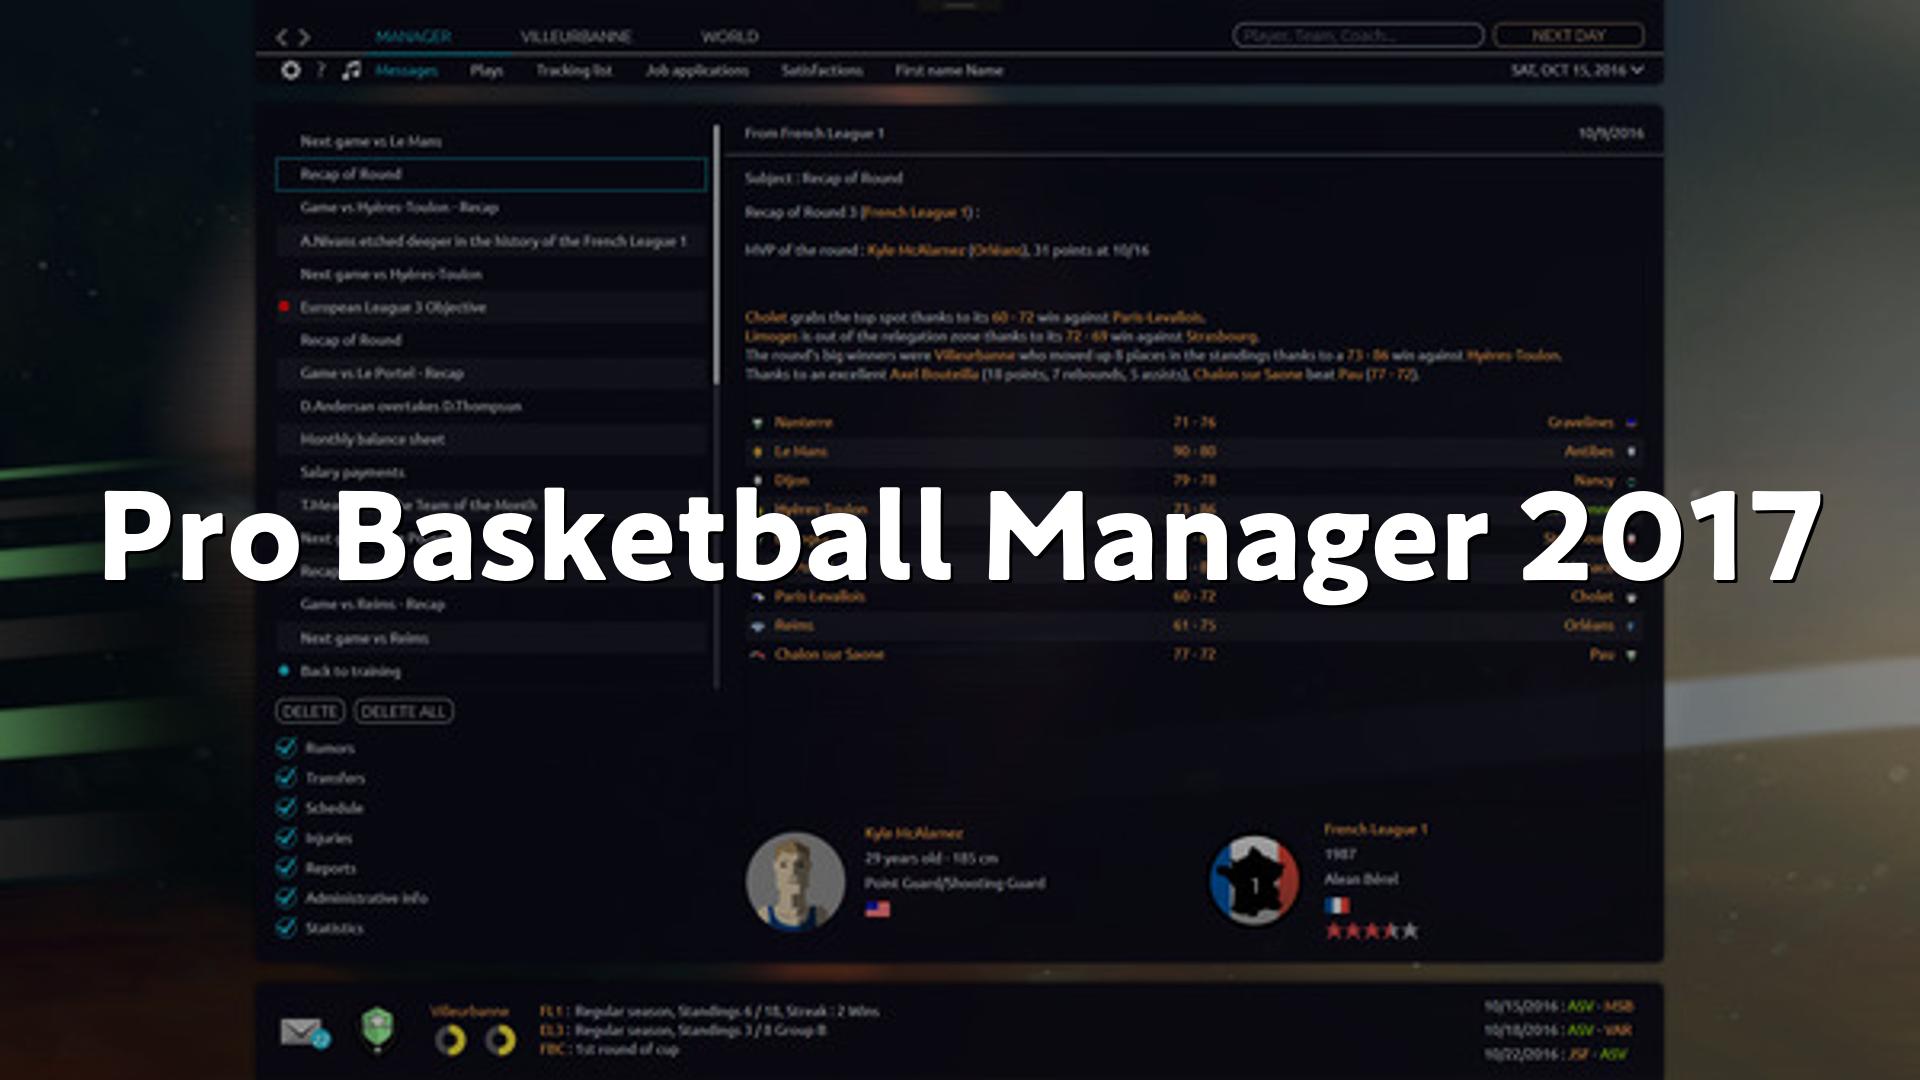
Task: Click the Gravelines team icon in results
Action: (1631, 423)
